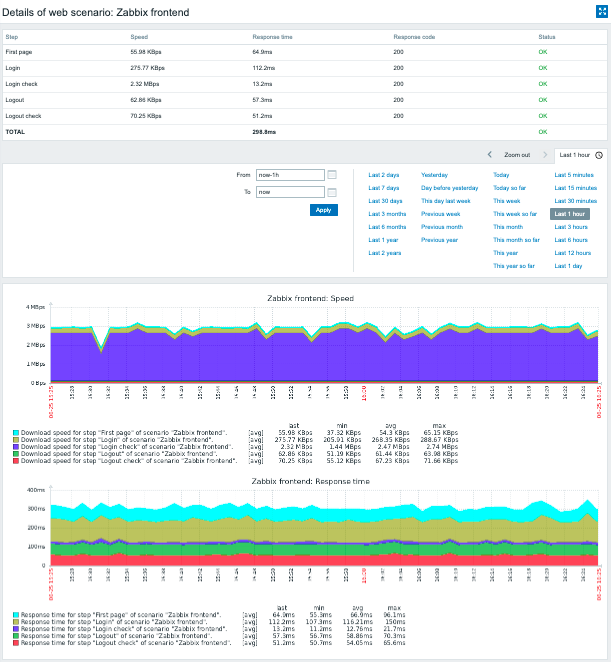Click the From time input field
The height and width of the screenshot is (662, 611).
(x=290, y=175)
